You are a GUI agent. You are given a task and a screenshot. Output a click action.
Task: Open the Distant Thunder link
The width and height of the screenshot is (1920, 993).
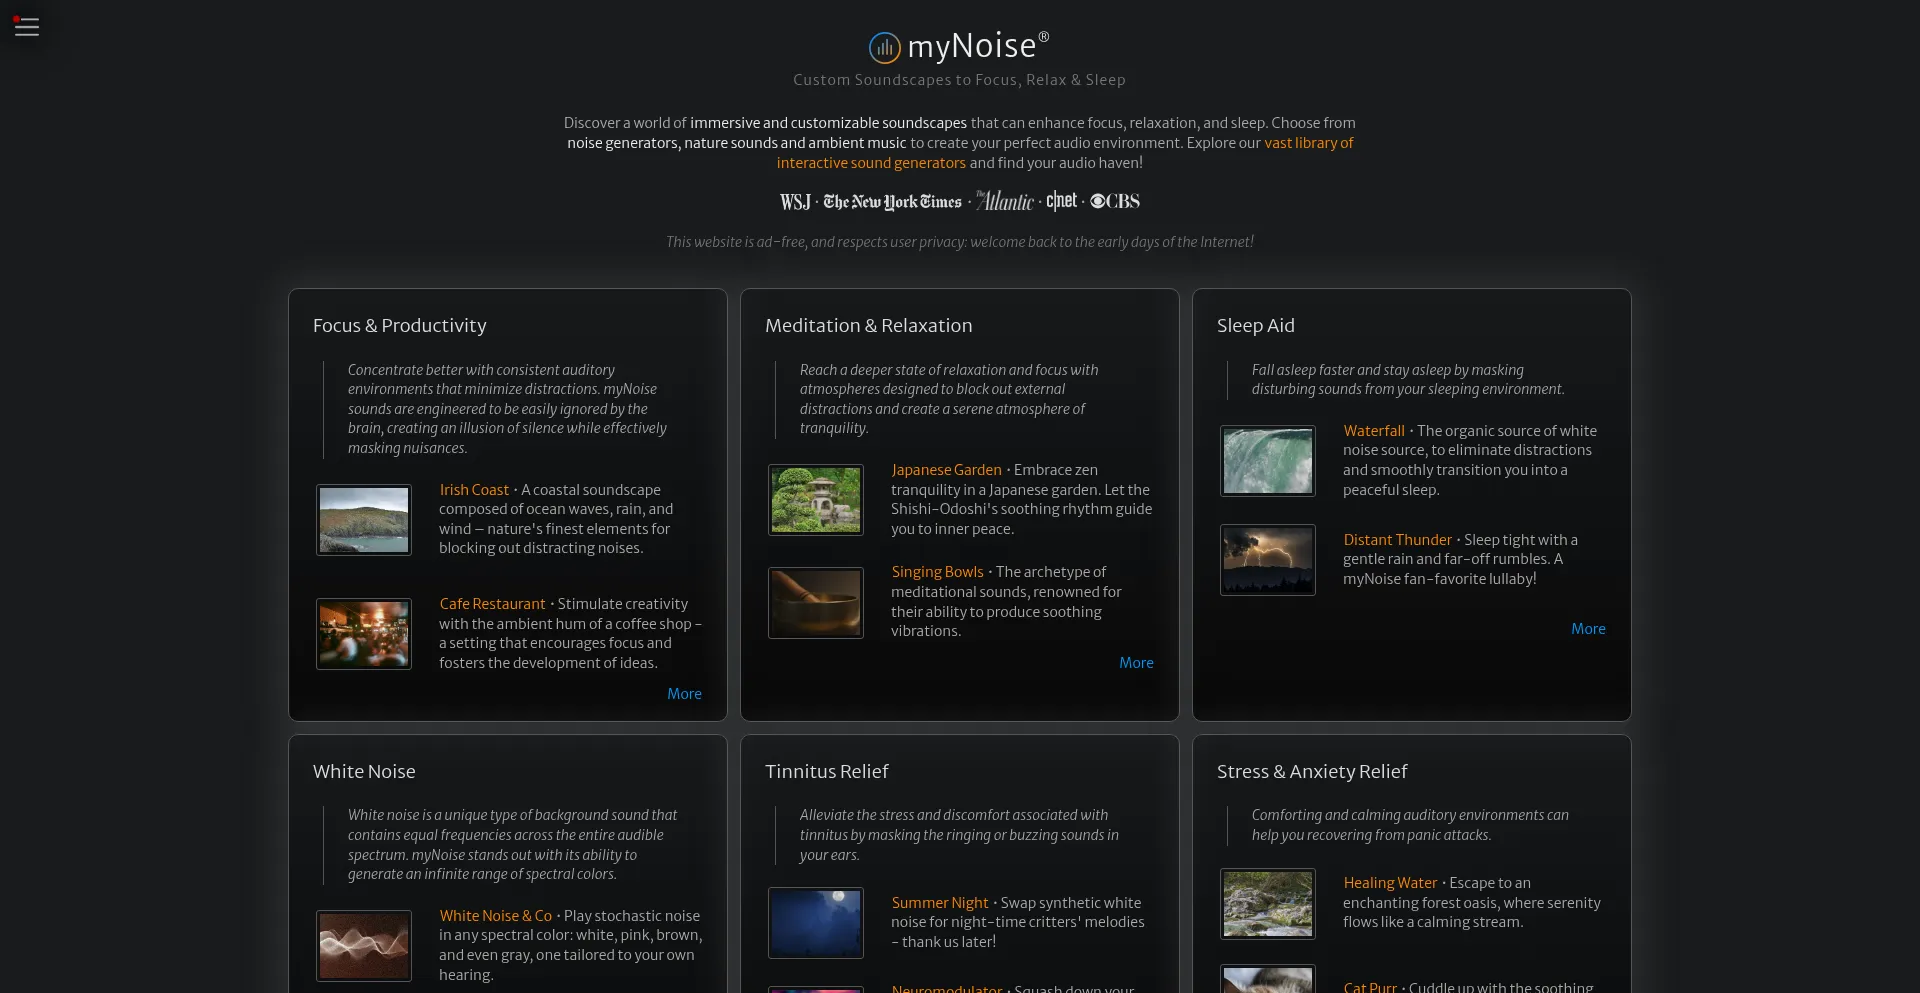1397,540
